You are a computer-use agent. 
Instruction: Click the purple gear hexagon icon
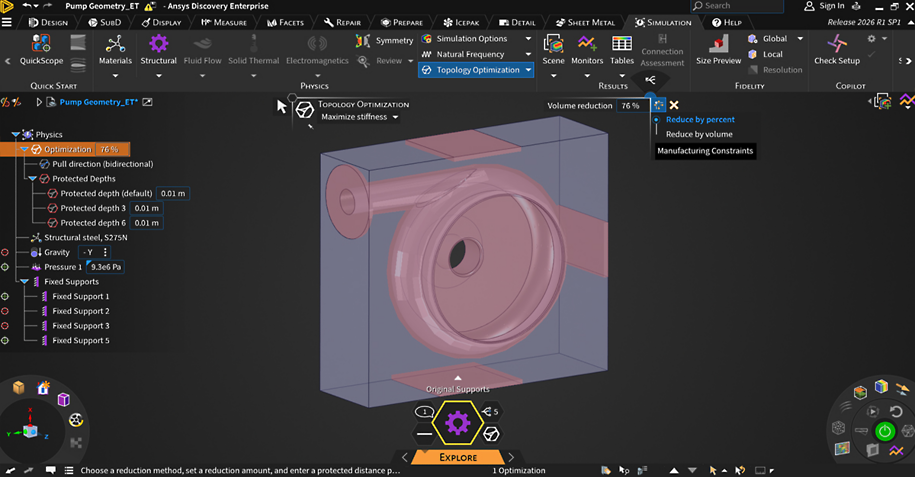coord(458,423)
